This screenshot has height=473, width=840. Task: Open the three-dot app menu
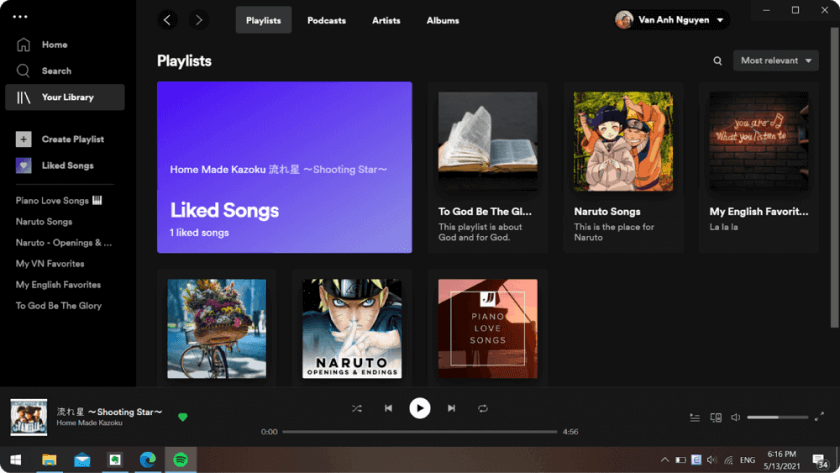coord(20,17)
